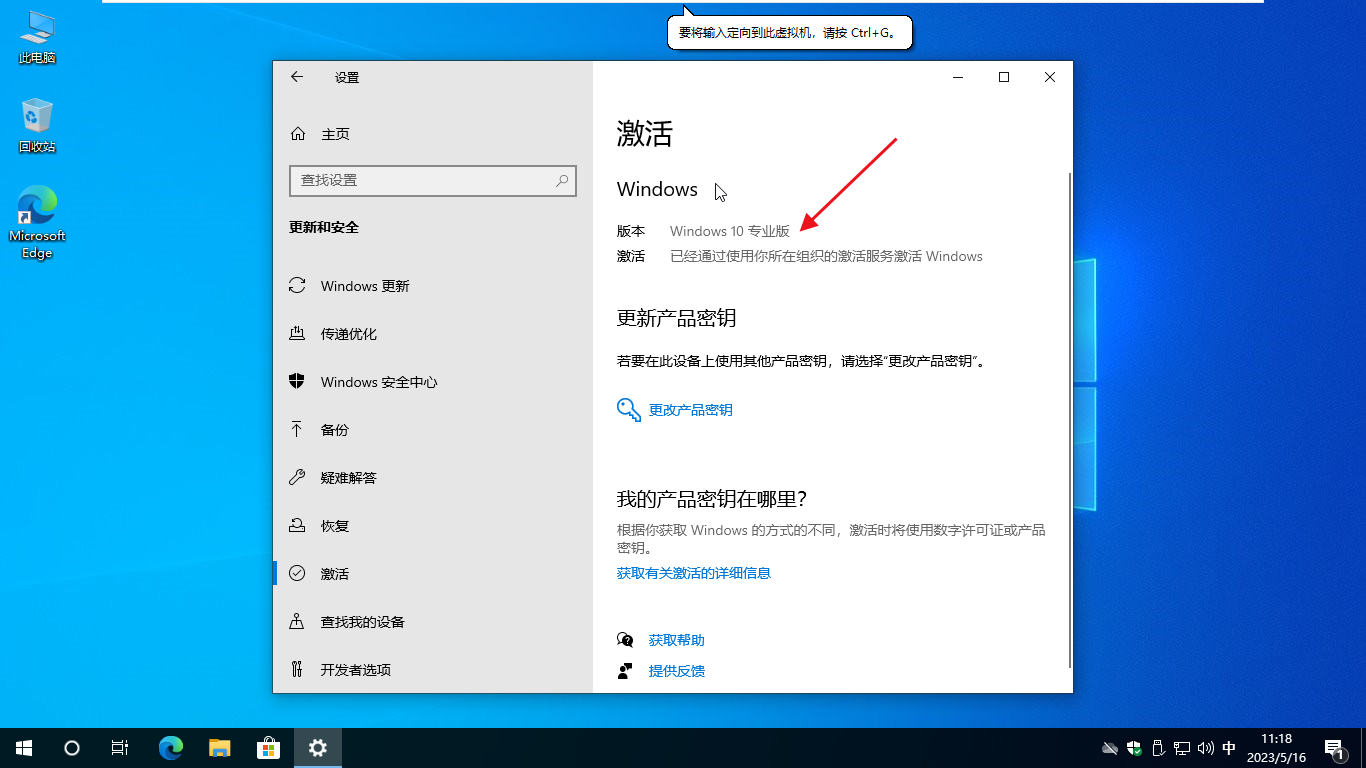1366x768 pixels.
Task: Minimize the Settings window
Action: point(958,77)
